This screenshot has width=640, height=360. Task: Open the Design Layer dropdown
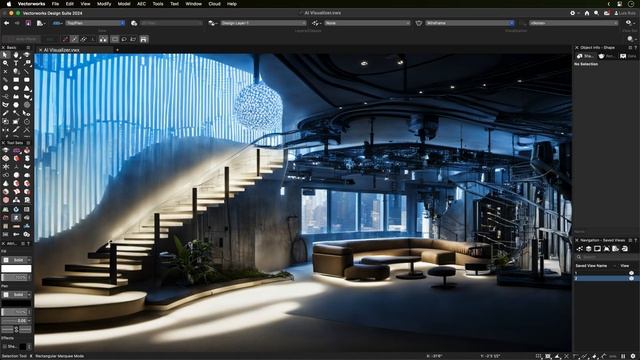tap(263, 23)
